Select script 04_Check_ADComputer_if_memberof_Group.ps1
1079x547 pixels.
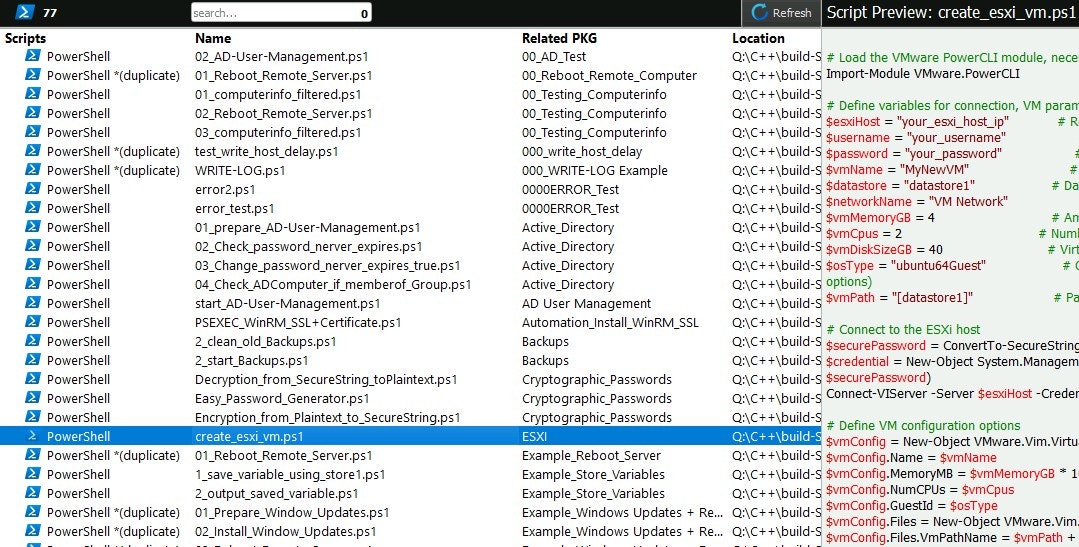pos(333,284)
